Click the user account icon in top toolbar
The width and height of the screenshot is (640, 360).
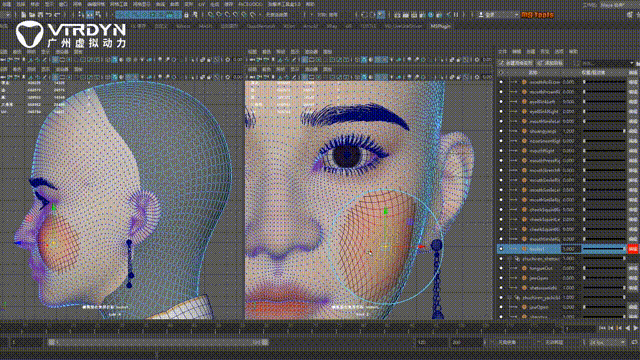tap(481, 15)
